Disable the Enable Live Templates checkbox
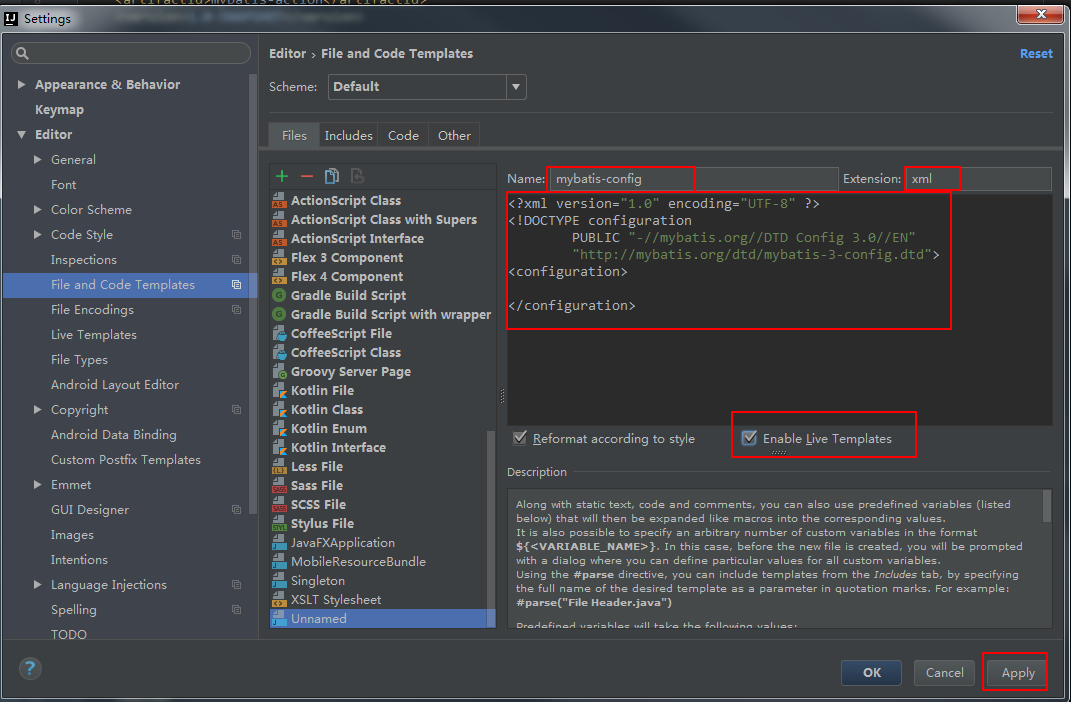The width and height of the screenshot is (1071, 702). [749, 438]
